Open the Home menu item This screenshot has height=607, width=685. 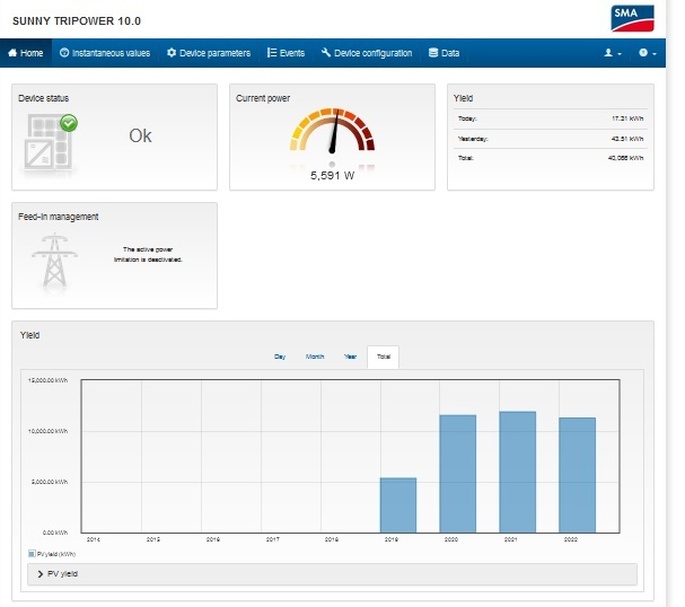point(26,53)
